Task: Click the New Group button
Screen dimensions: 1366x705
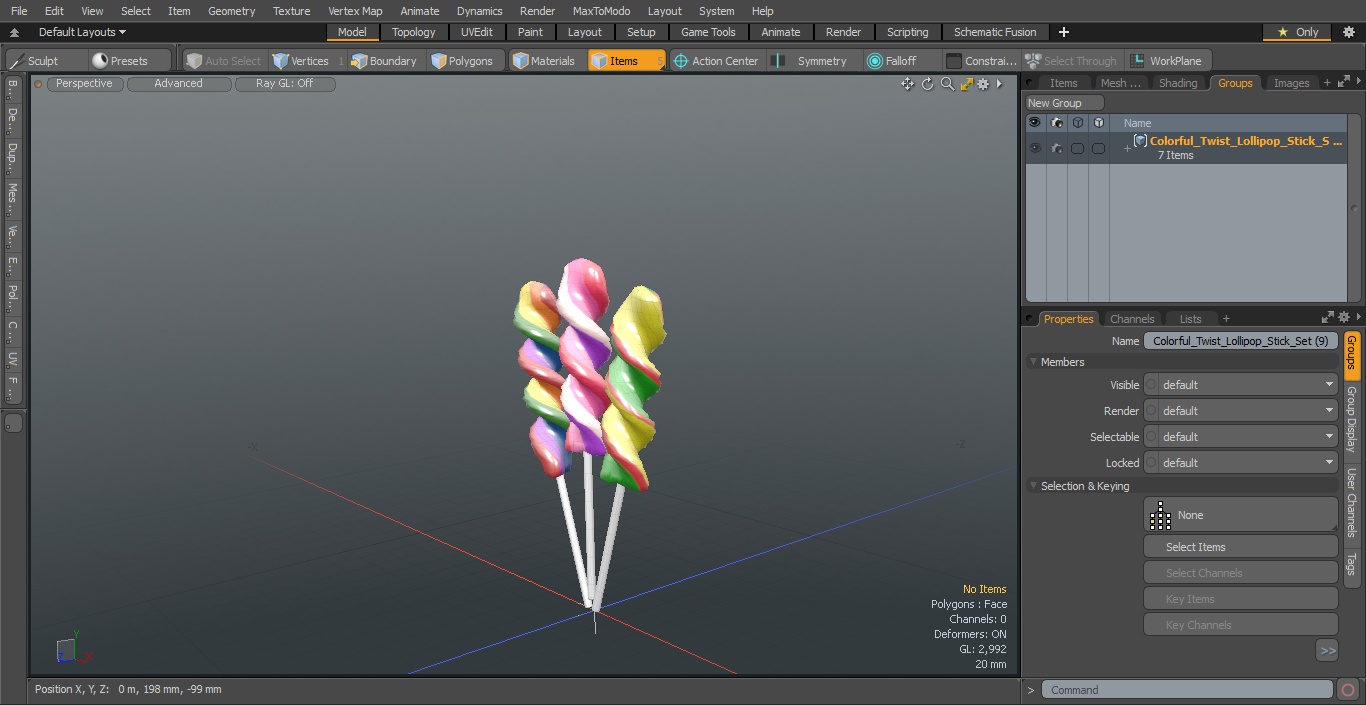Action: coord(1065,103)
